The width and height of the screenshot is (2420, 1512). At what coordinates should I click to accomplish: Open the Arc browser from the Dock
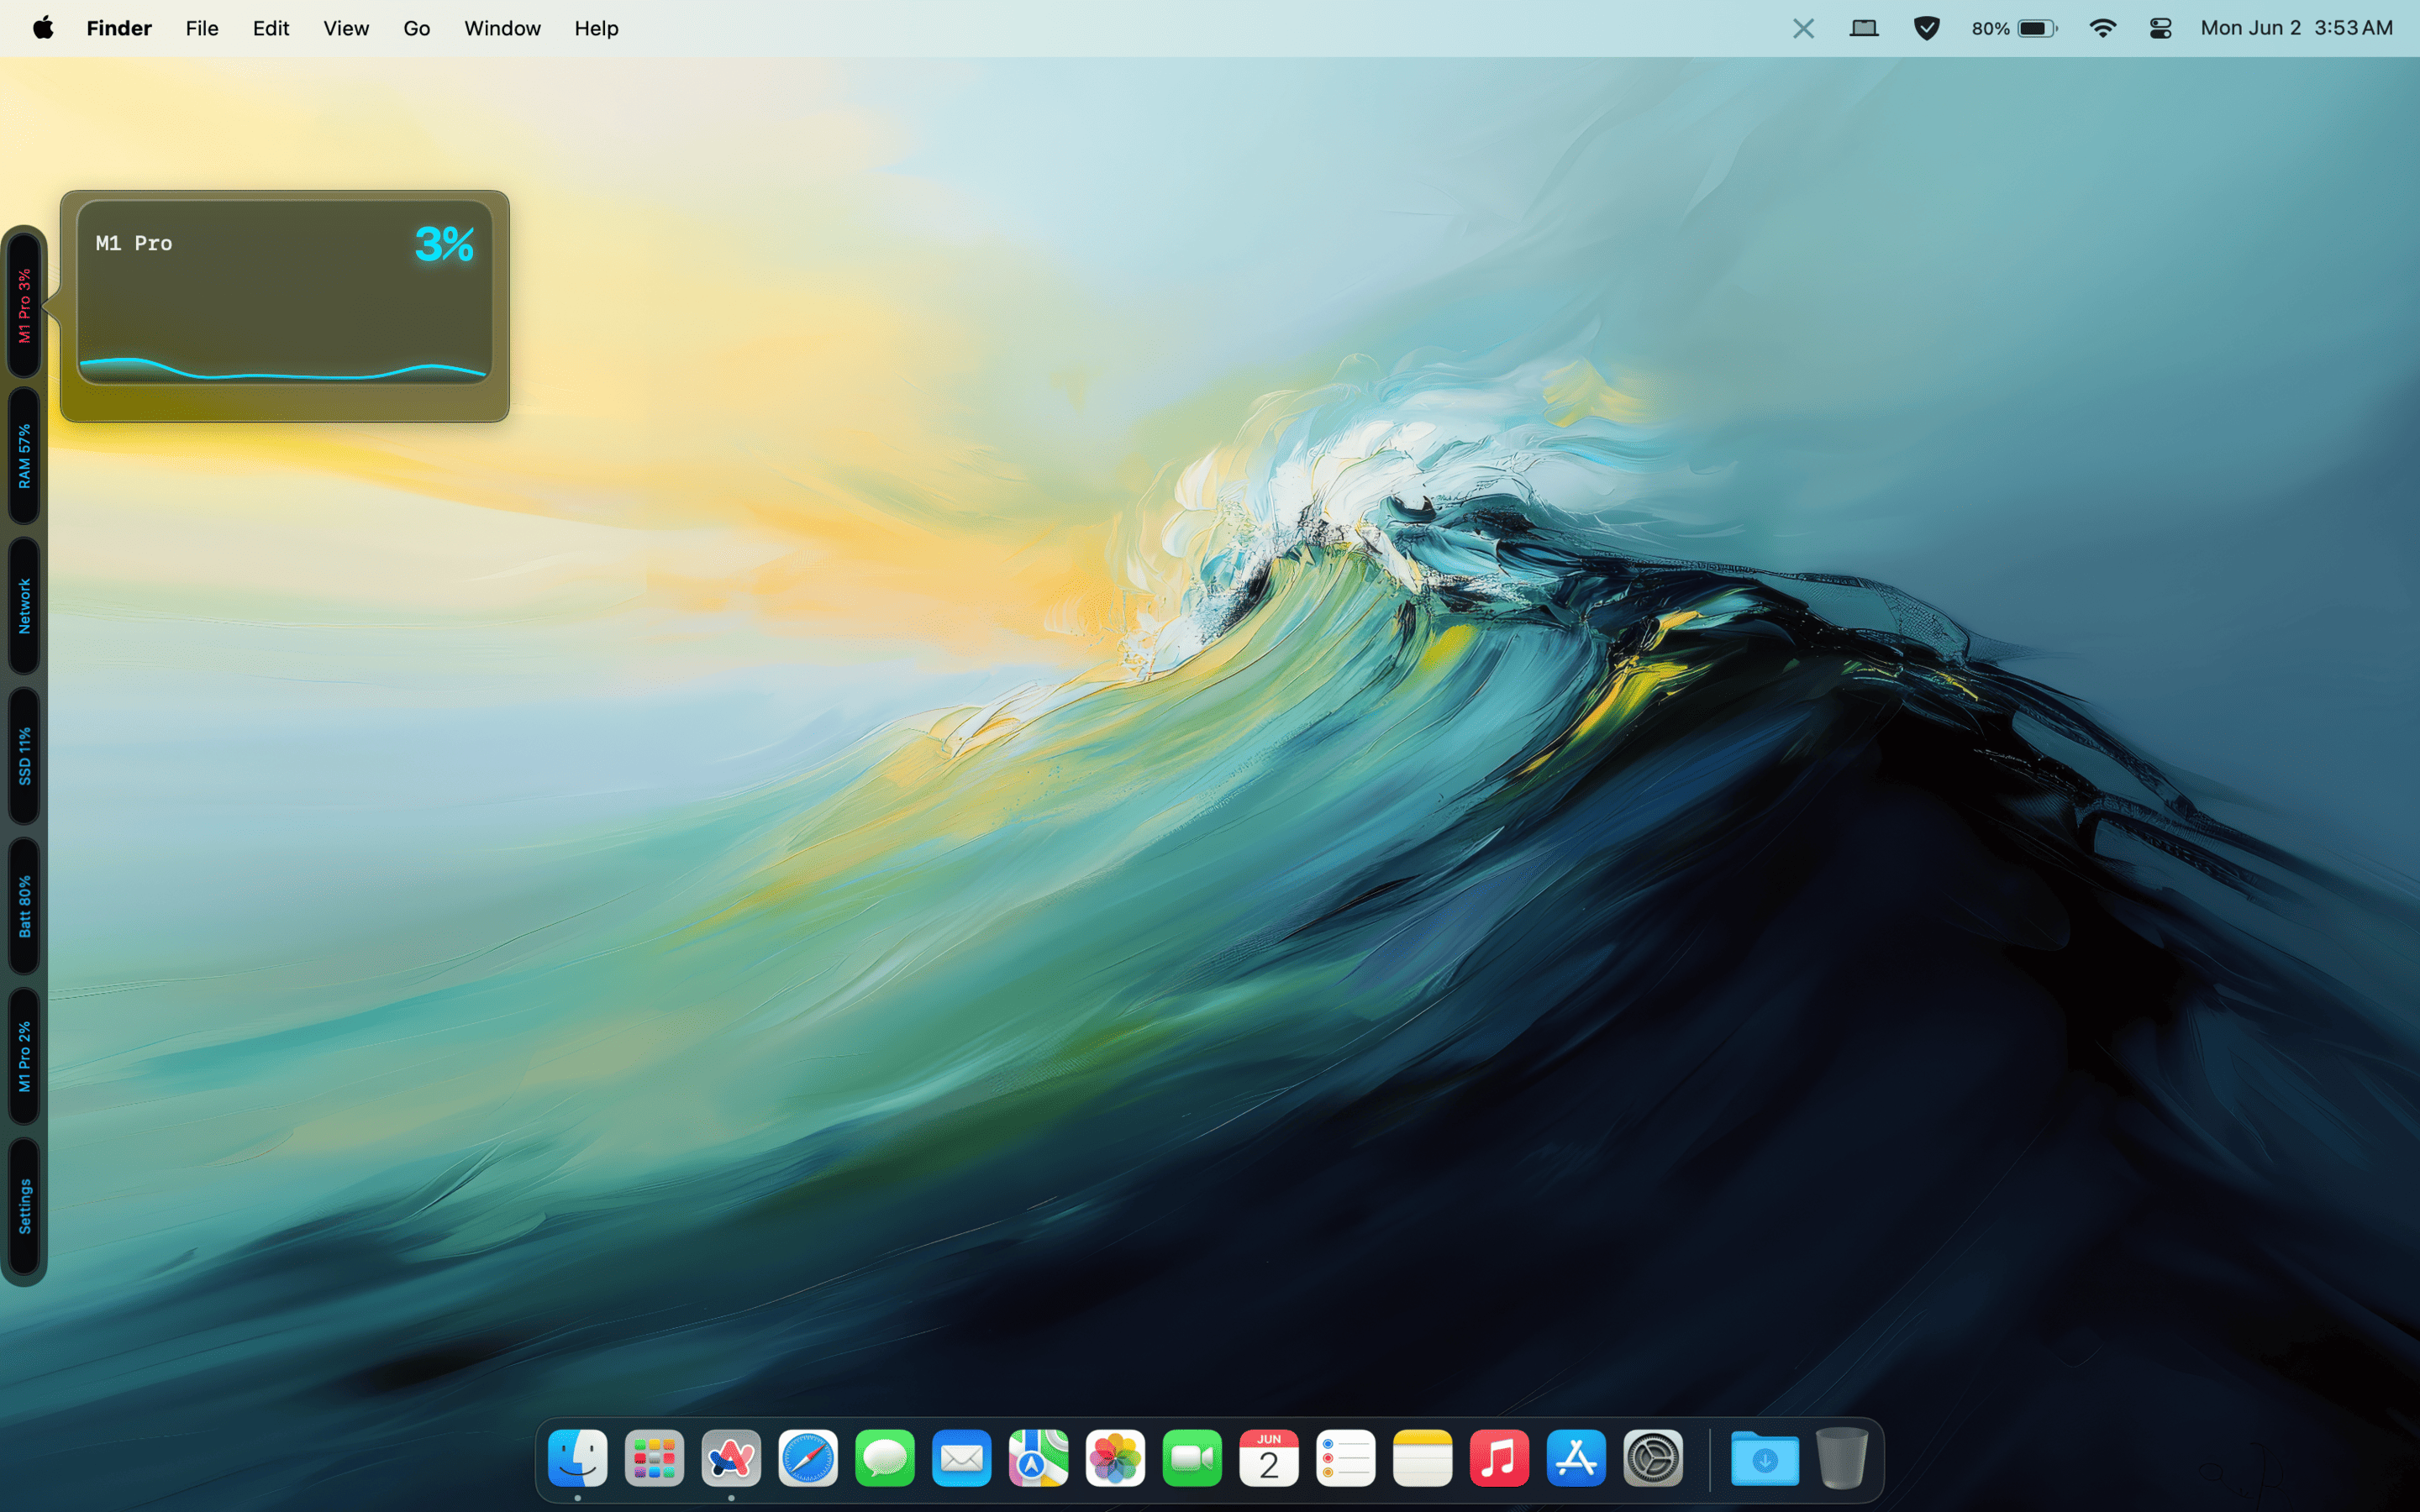(x=731, y=1458)
